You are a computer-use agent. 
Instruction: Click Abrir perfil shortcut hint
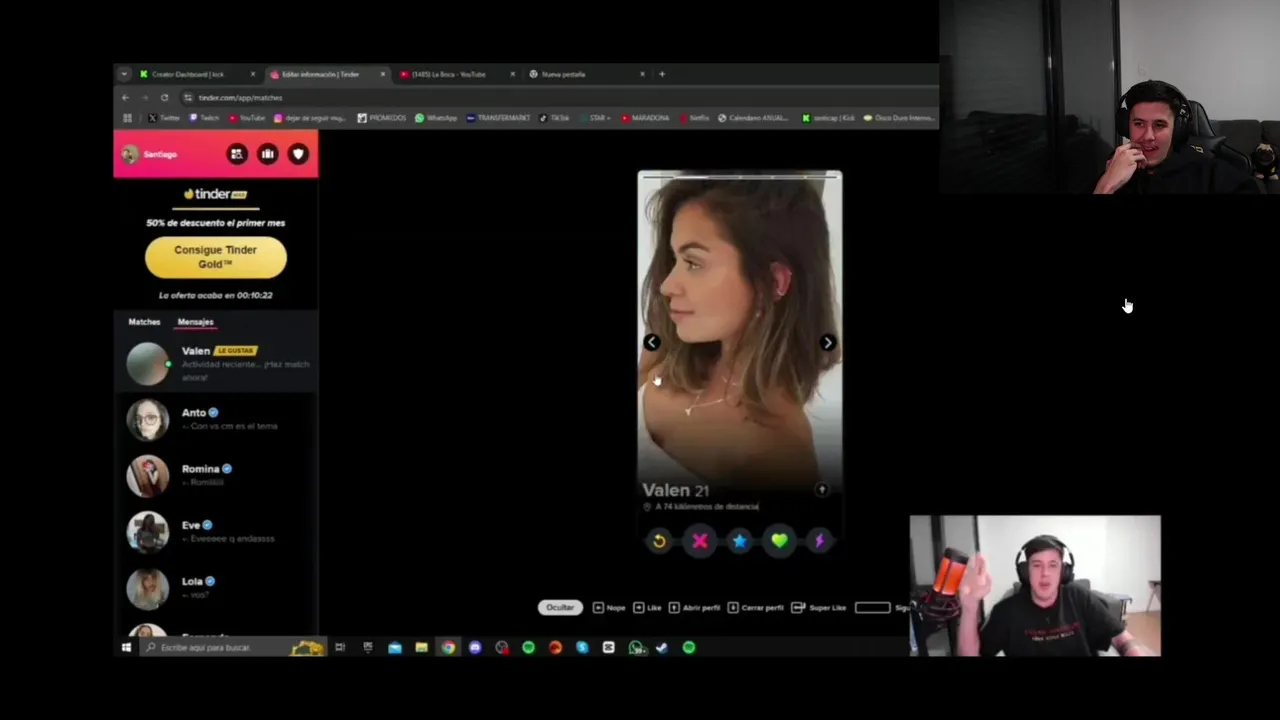click(x=694, y=607)
